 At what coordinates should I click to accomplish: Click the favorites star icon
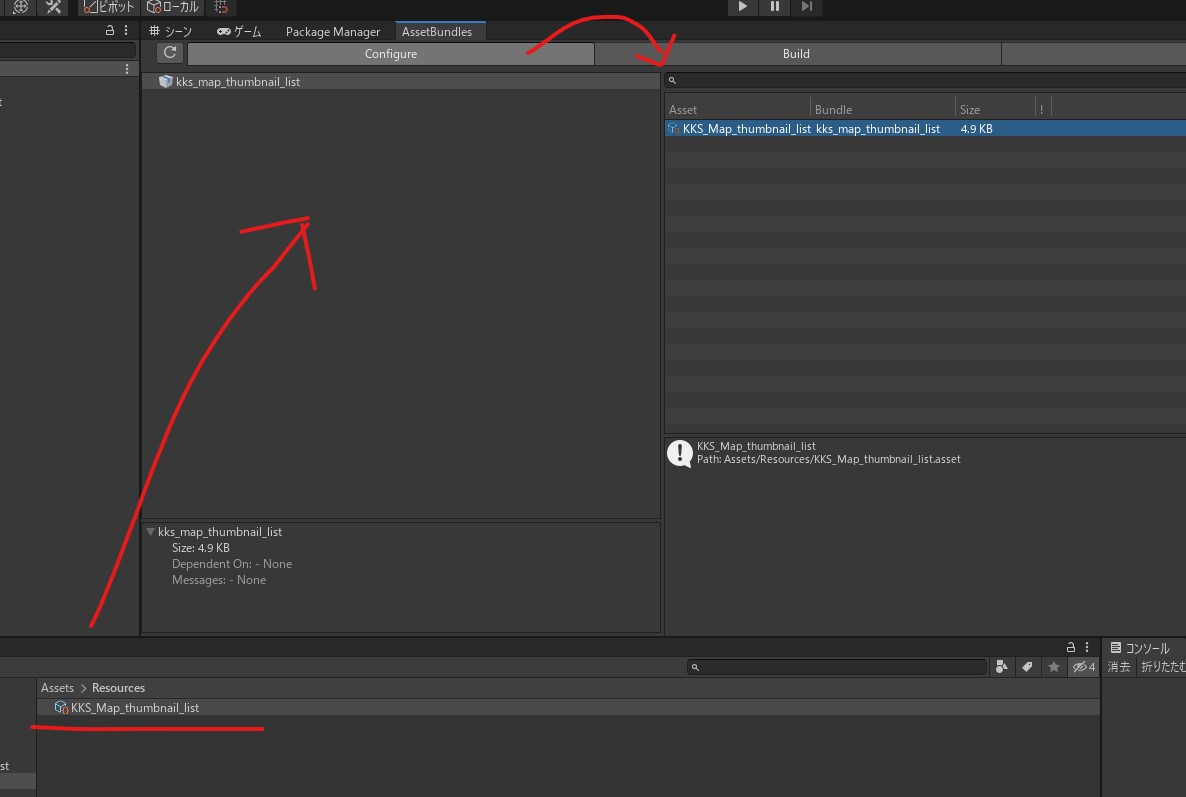click(x=1053, y=667)
